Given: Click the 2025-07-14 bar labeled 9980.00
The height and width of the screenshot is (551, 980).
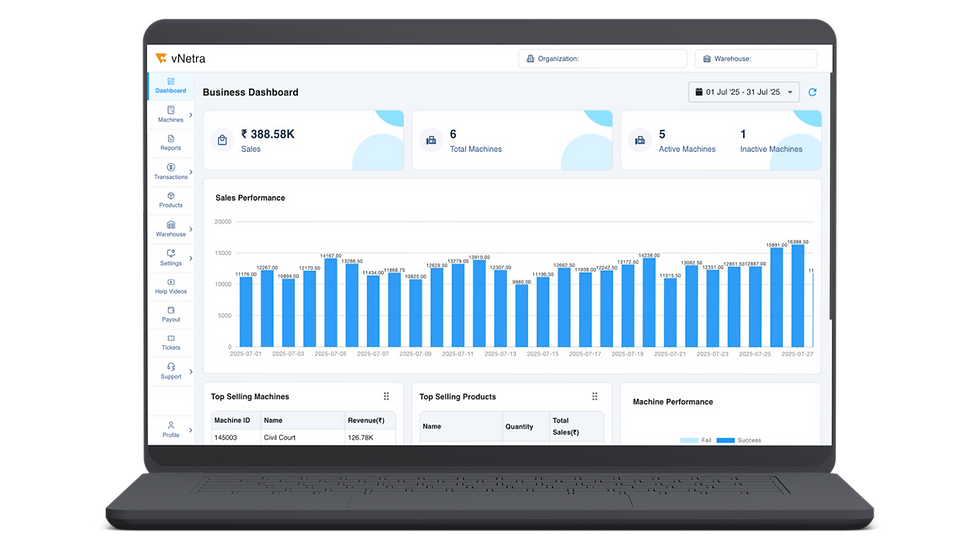Looking at the screenshot, I should click(x=521, y=315).
